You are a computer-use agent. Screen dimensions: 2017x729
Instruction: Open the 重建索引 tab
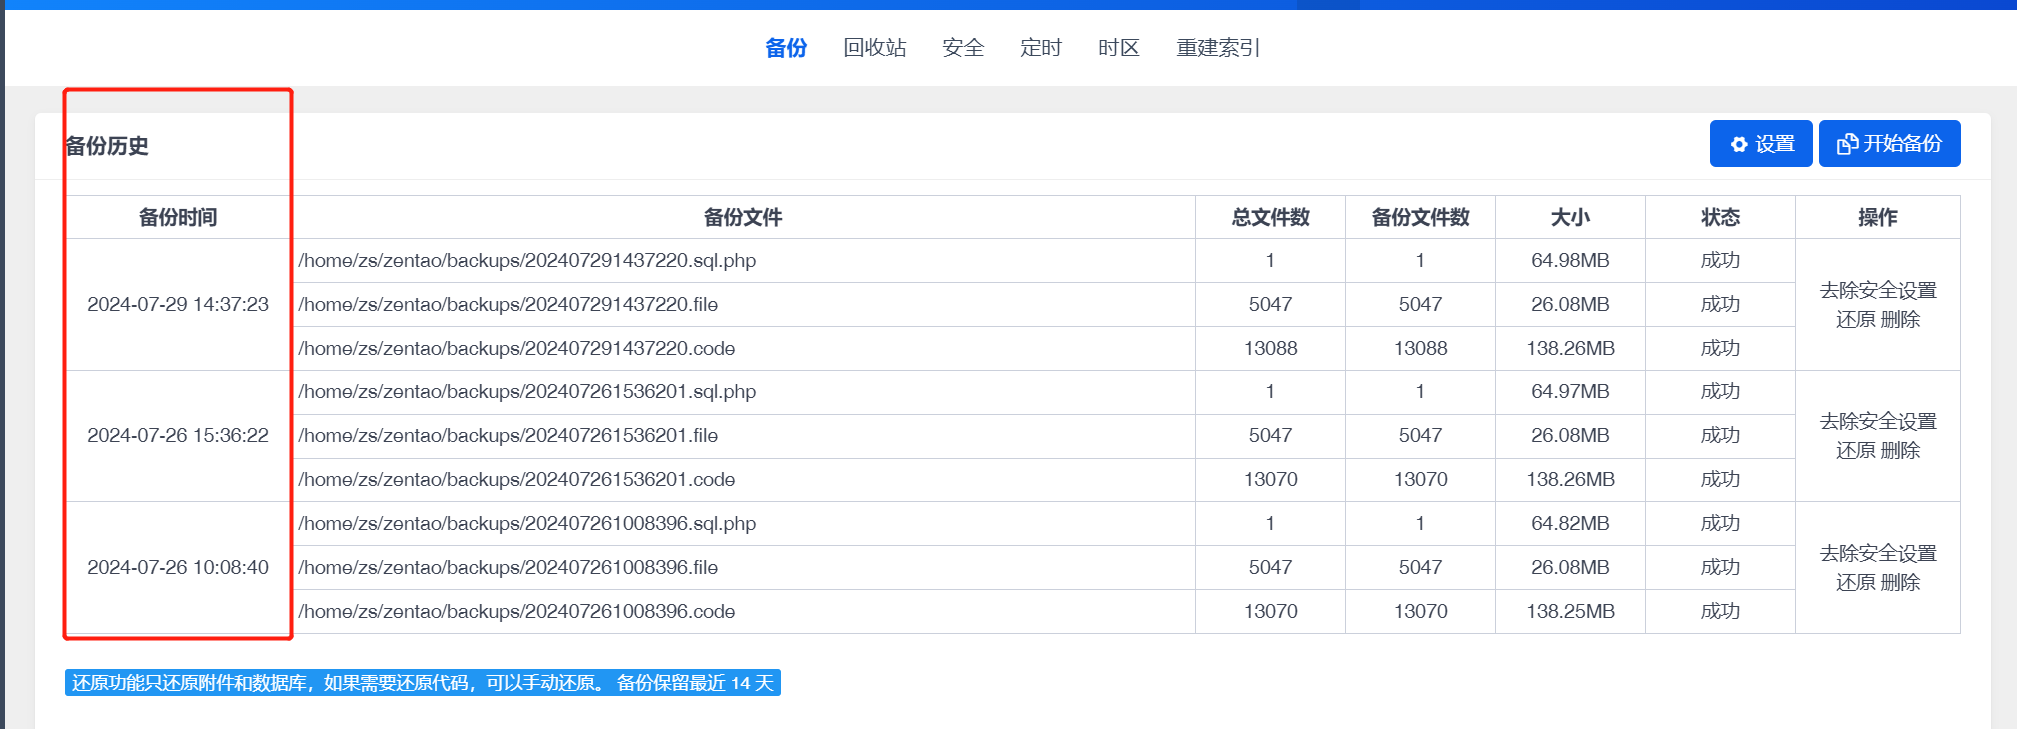click(x=1217, y=48)
